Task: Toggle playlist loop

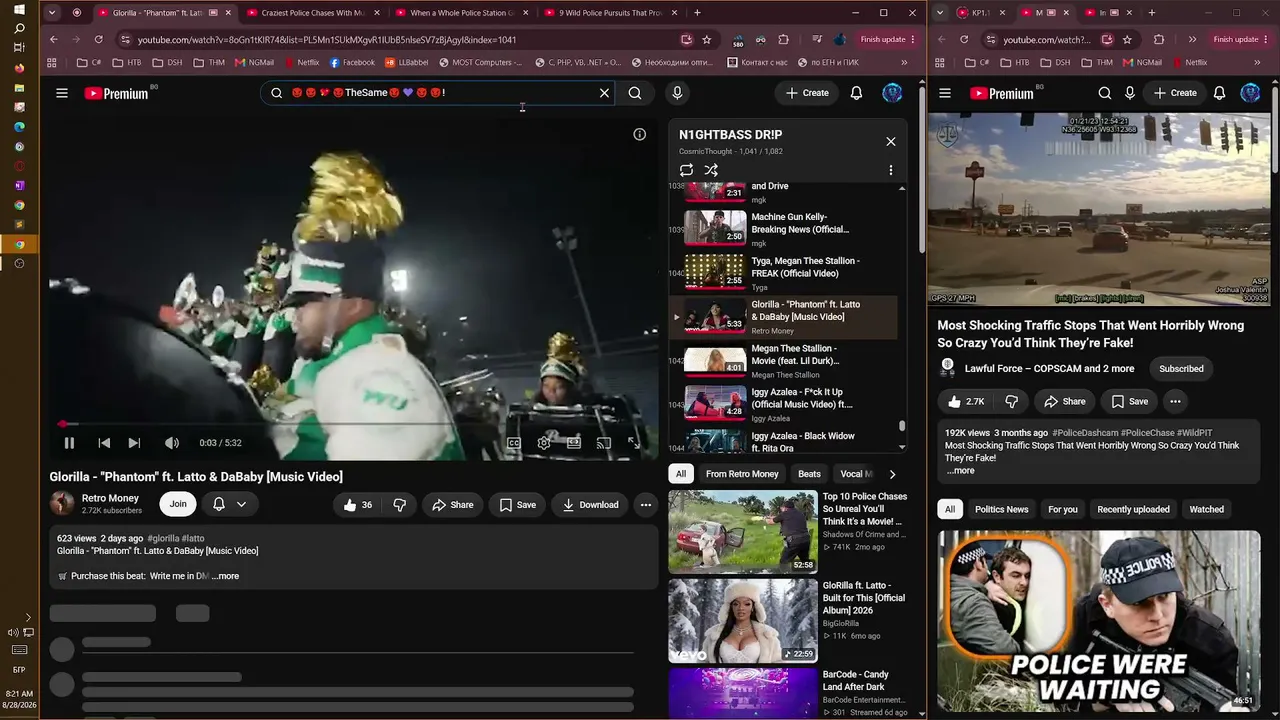Action: point(686,170)
